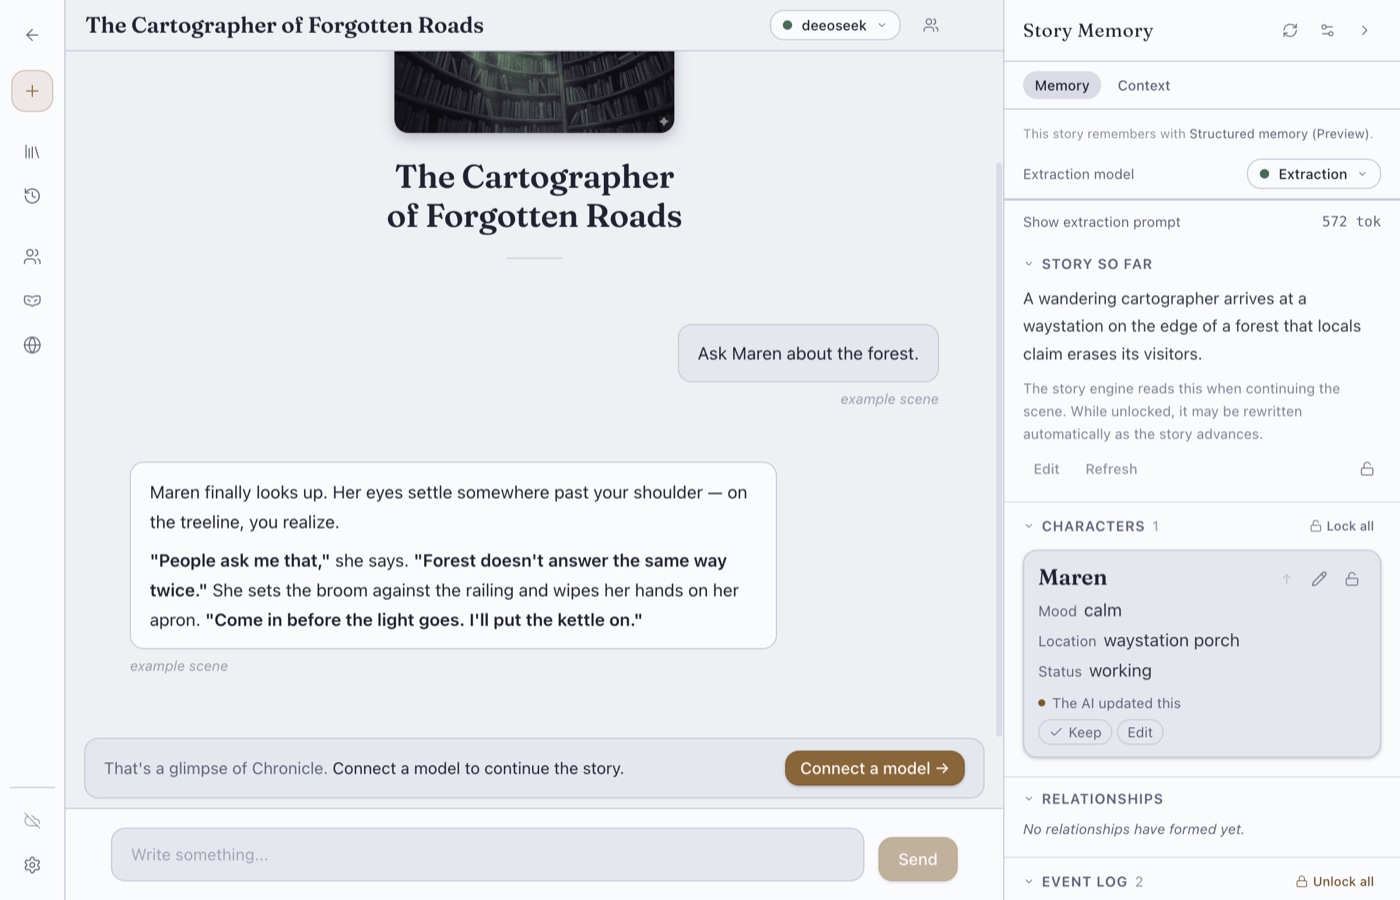Image resolution: width=1400 pixels, height=900 pixels.
Task: Switch to the Context tab
Action: click(1143, 85)
